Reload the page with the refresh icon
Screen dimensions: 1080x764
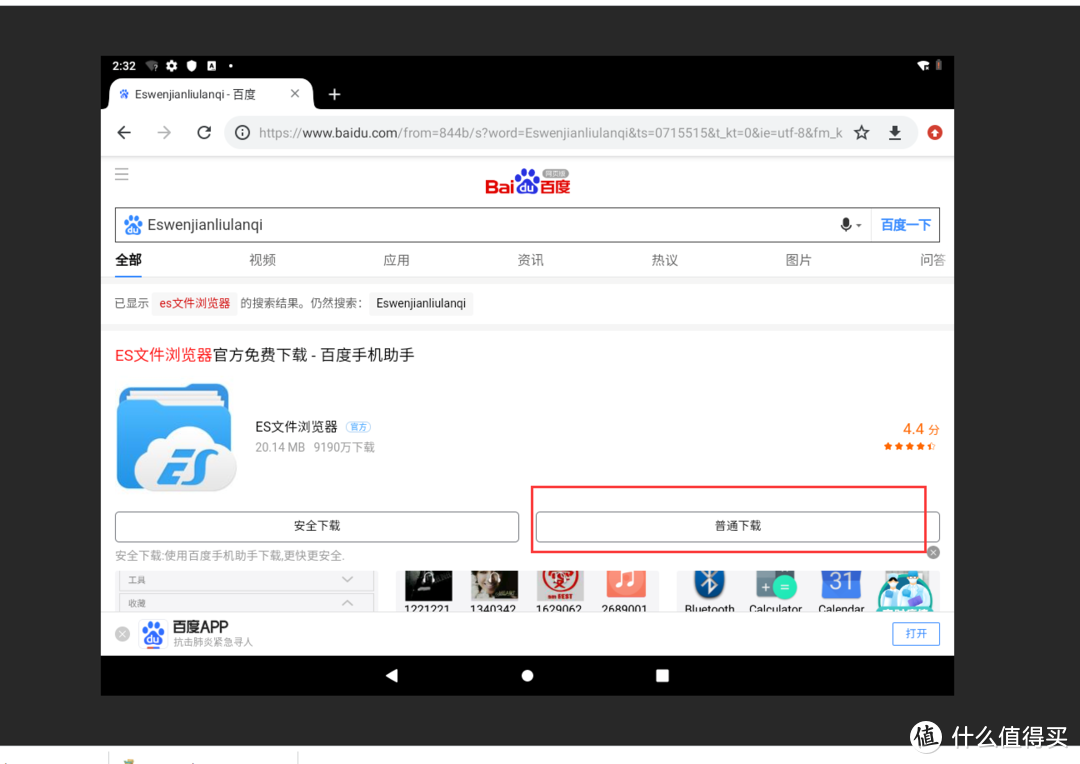pyautogui.click(x=204, y=132)
